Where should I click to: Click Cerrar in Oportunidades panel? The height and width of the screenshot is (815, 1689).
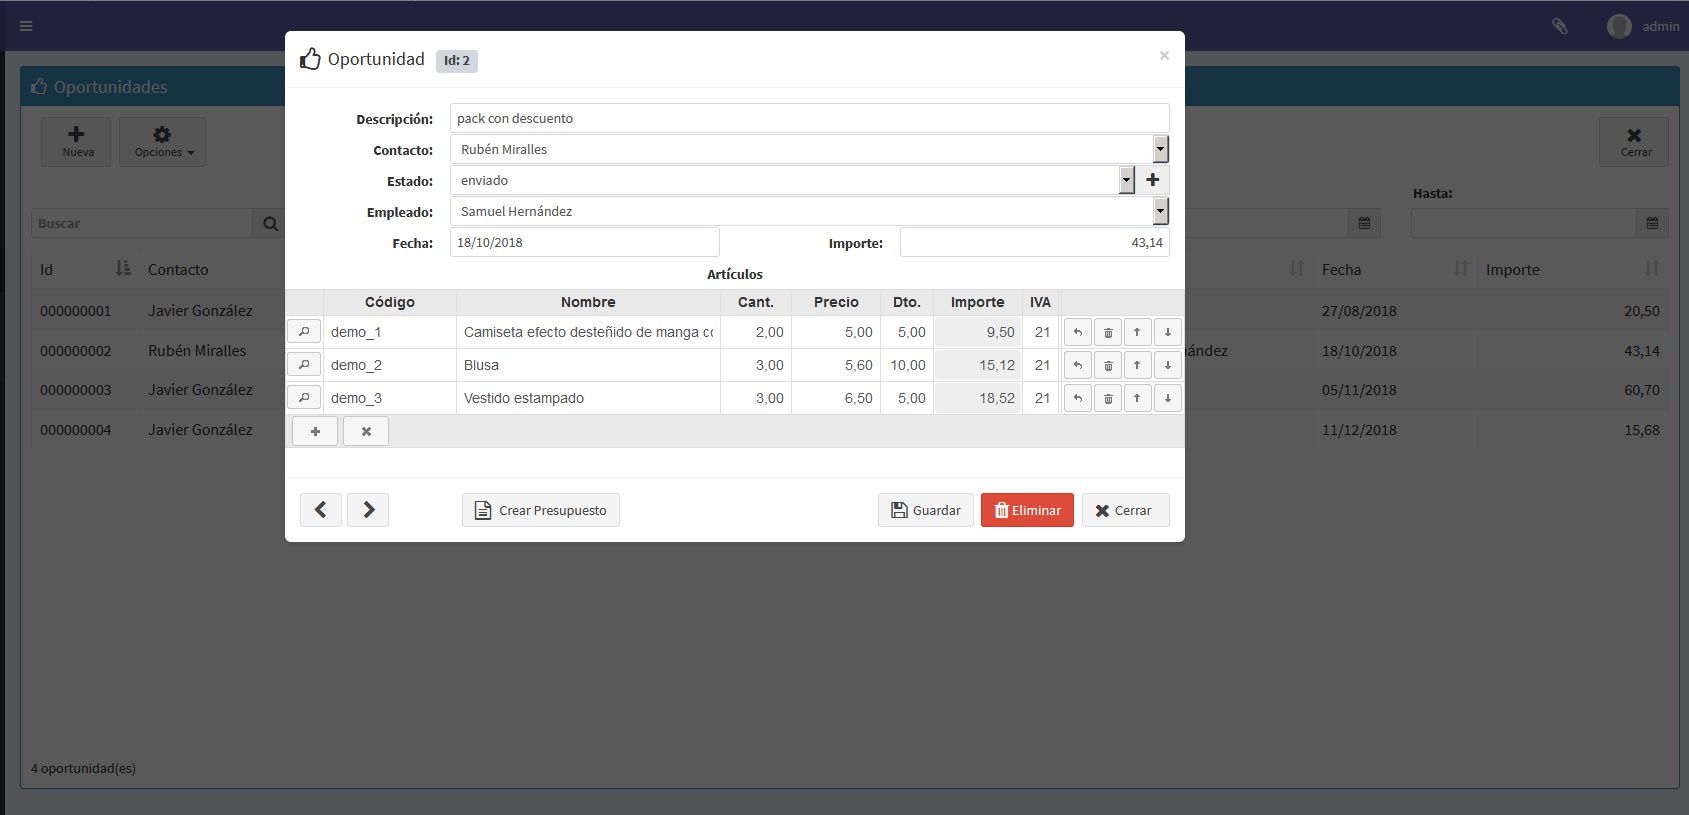point(1634,142)
